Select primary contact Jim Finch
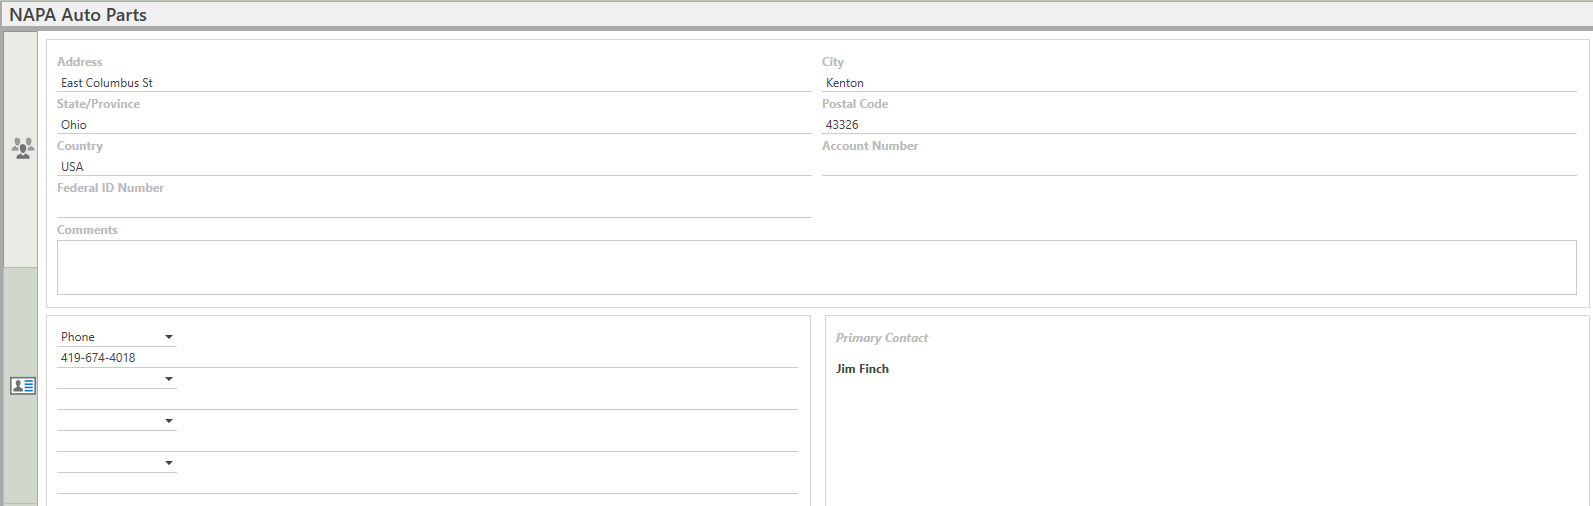The height and width of the screenshot is (506, 1593). [x=862, y=369]
